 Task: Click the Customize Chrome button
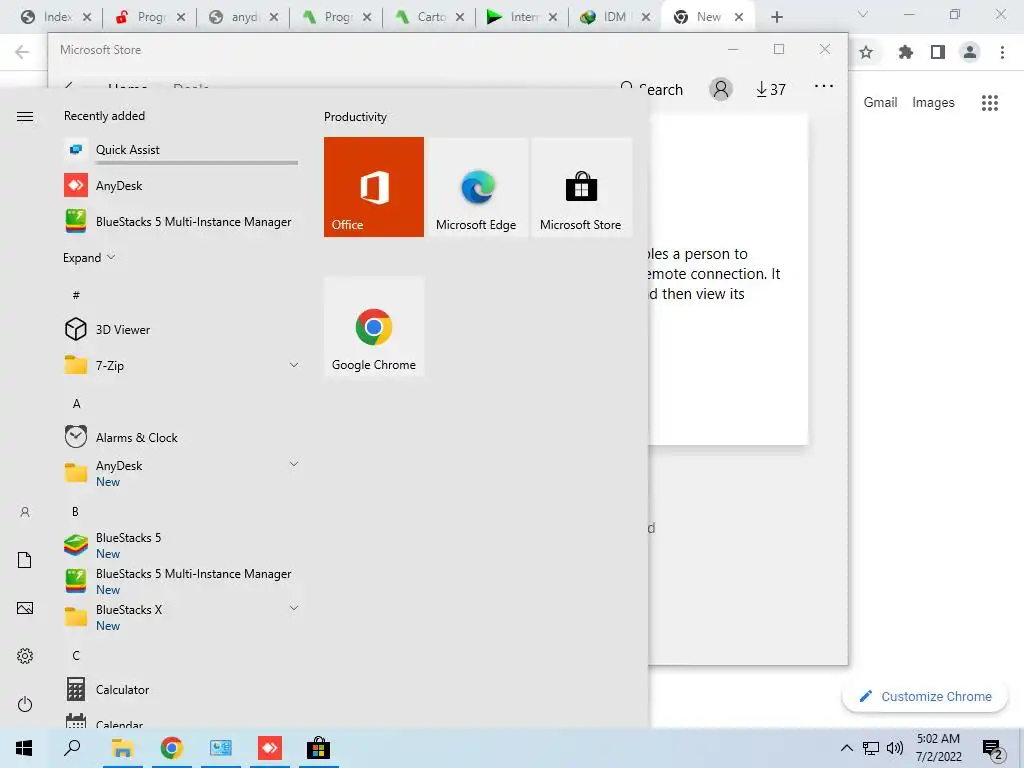[925, 696]
